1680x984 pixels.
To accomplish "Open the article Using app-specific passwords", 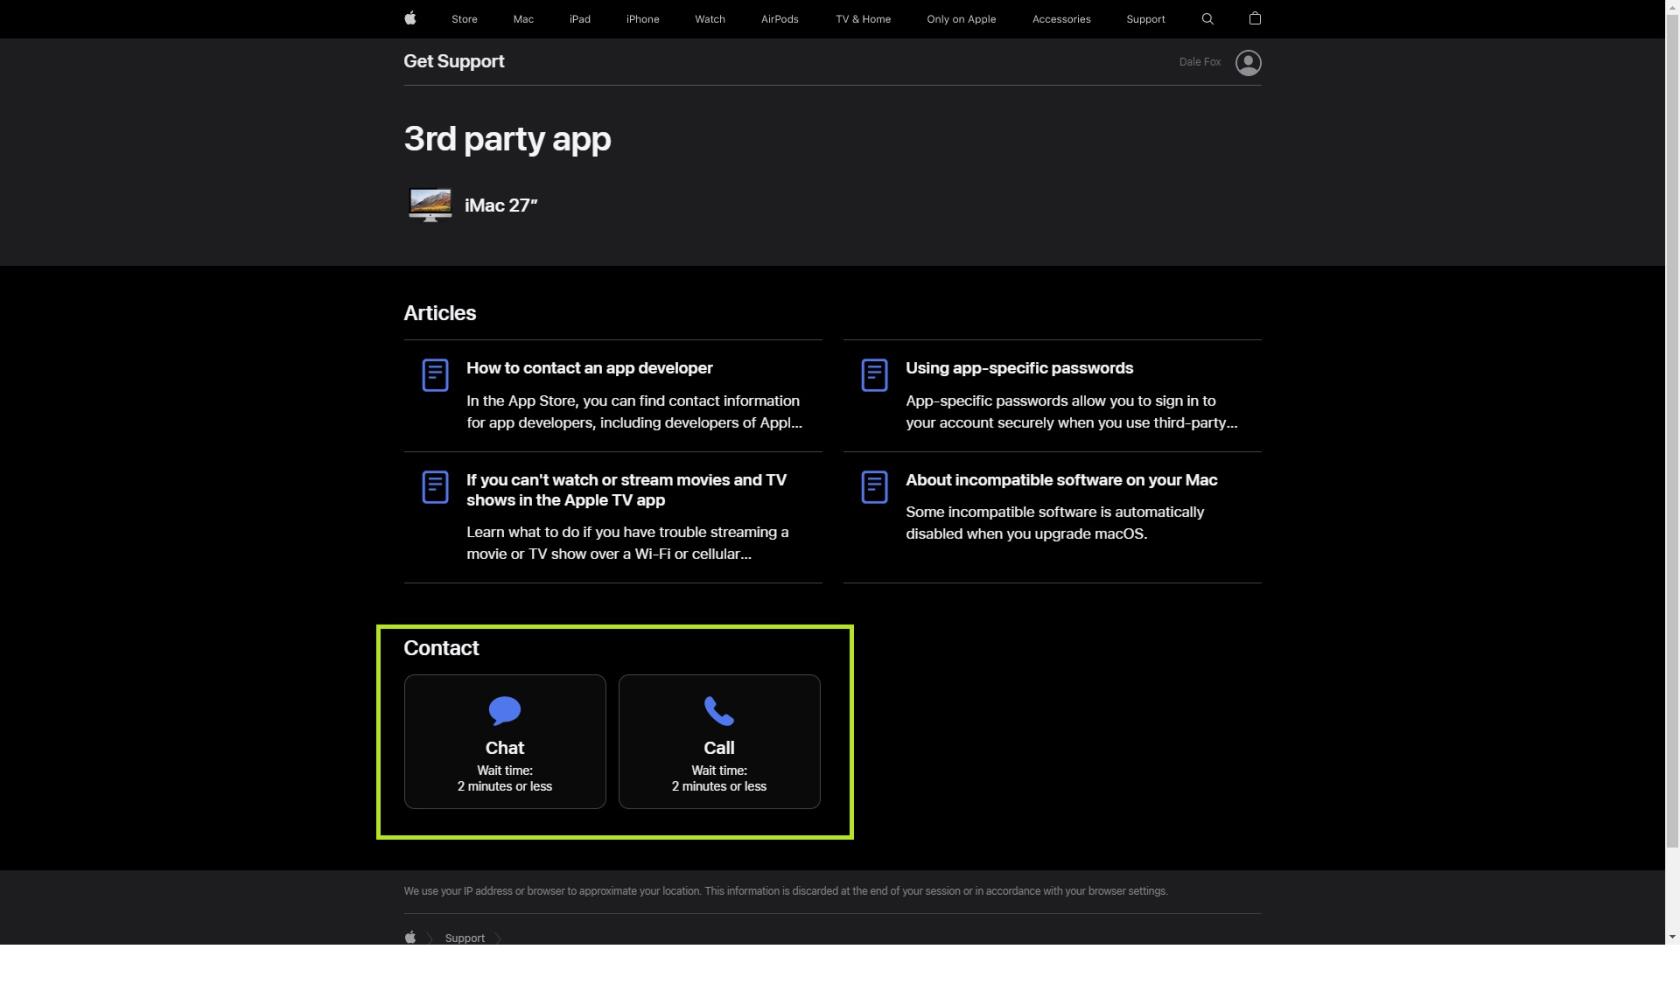I will [1019, 368].
